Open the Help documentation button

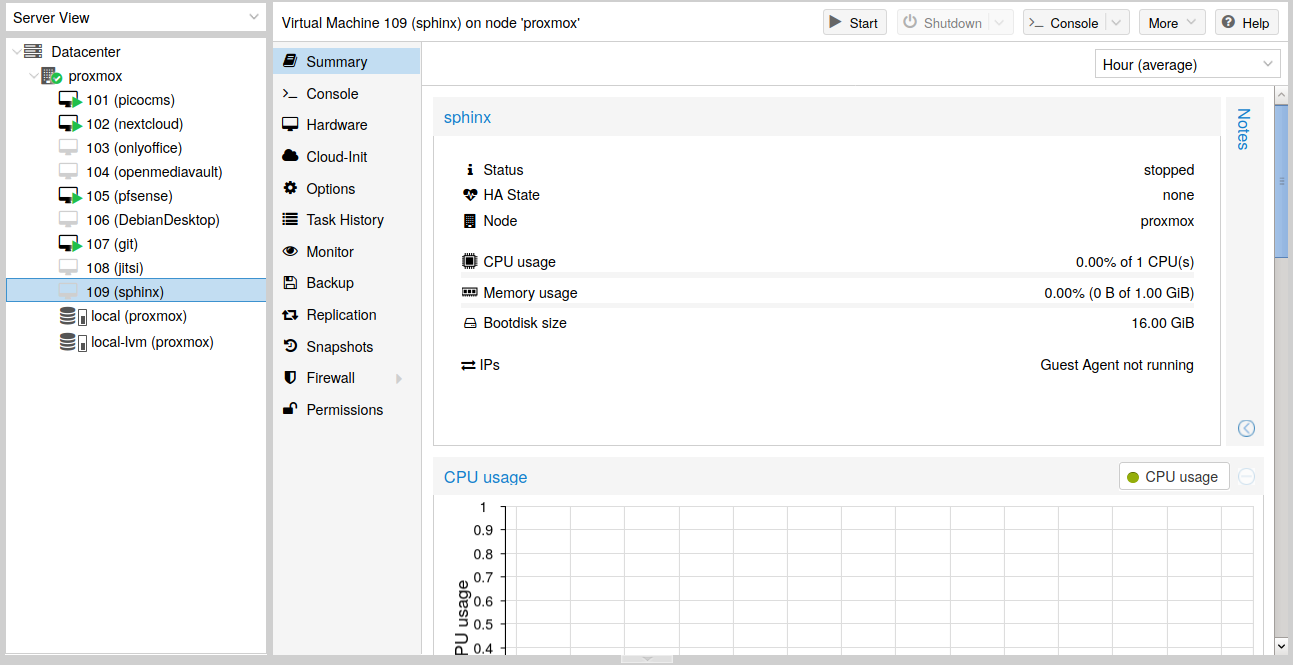point(1246,23)
